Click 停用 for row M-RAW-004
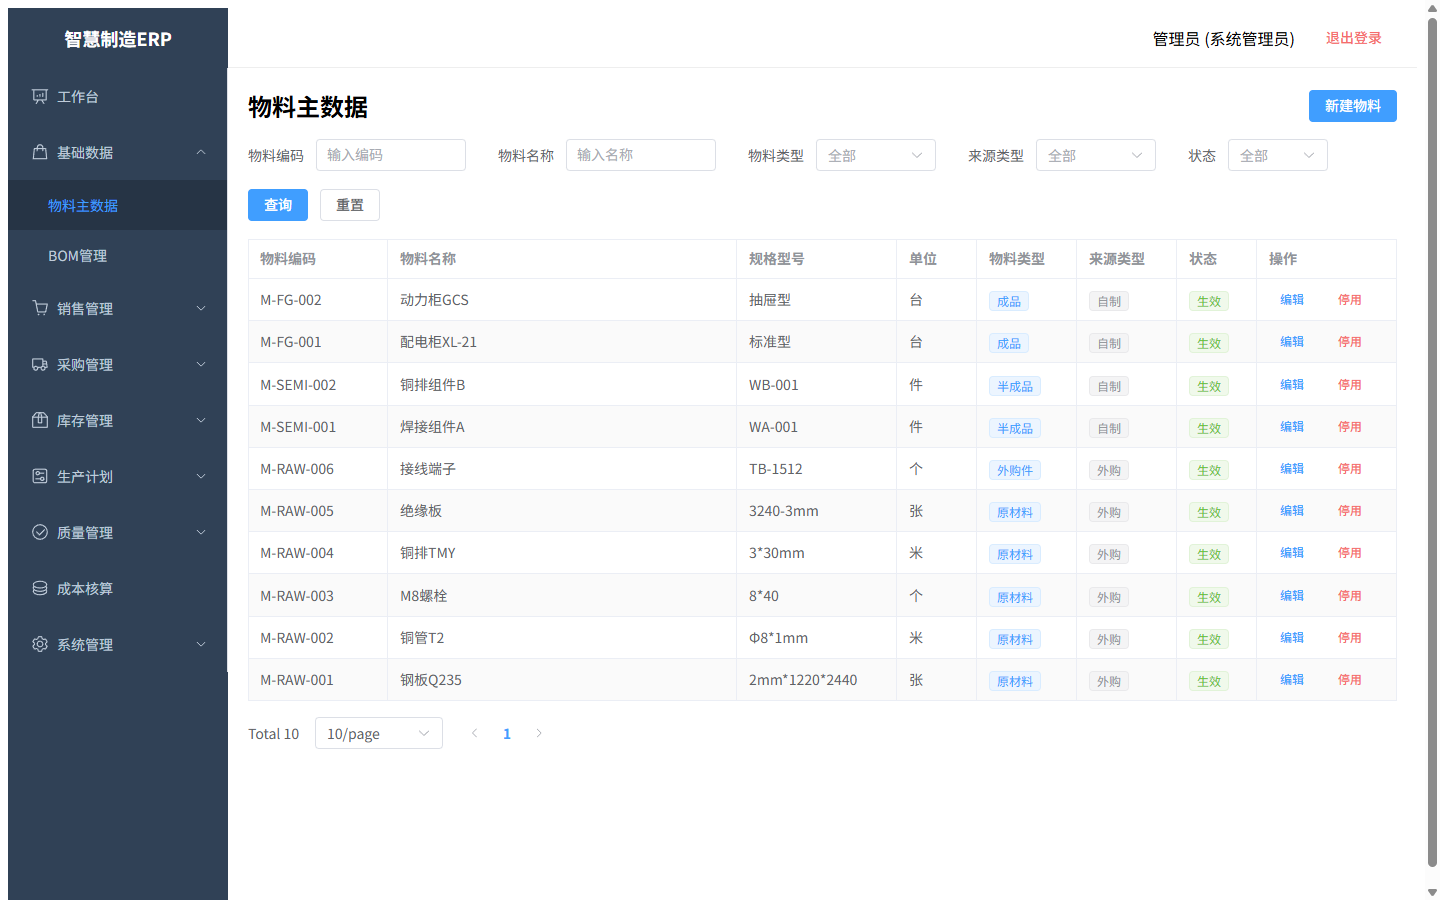This screenshot has height=900, width=1440. (x=1350, y=553)
